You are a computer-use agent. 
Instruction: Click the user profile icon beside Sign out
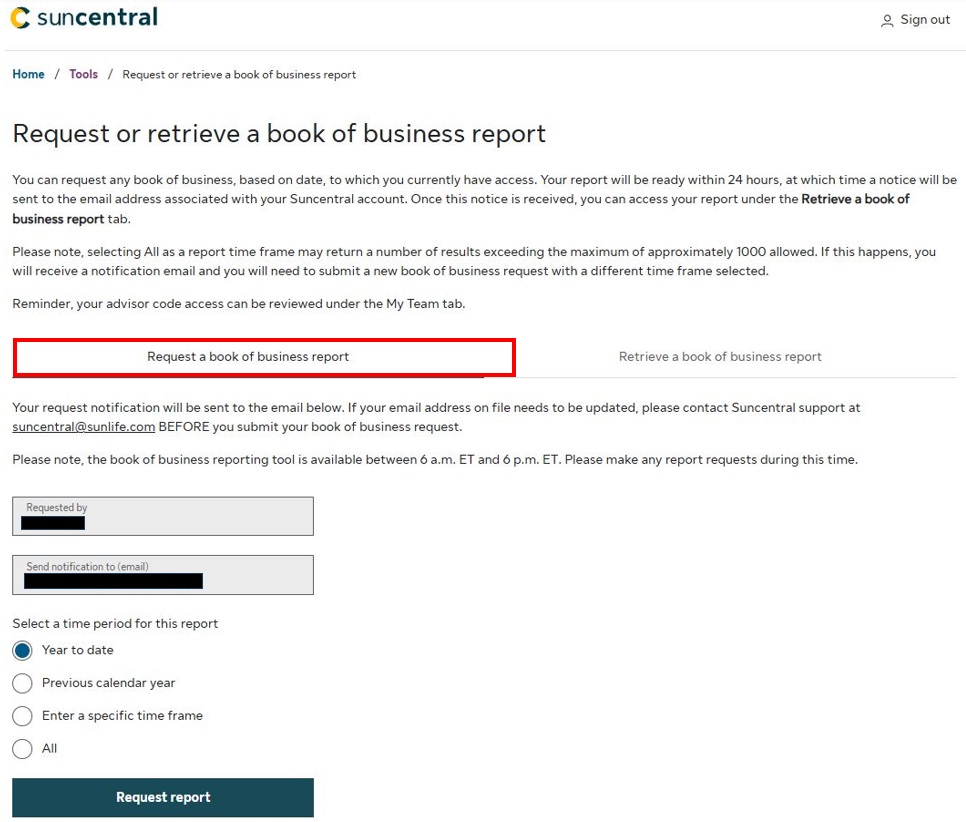(886, 21)
